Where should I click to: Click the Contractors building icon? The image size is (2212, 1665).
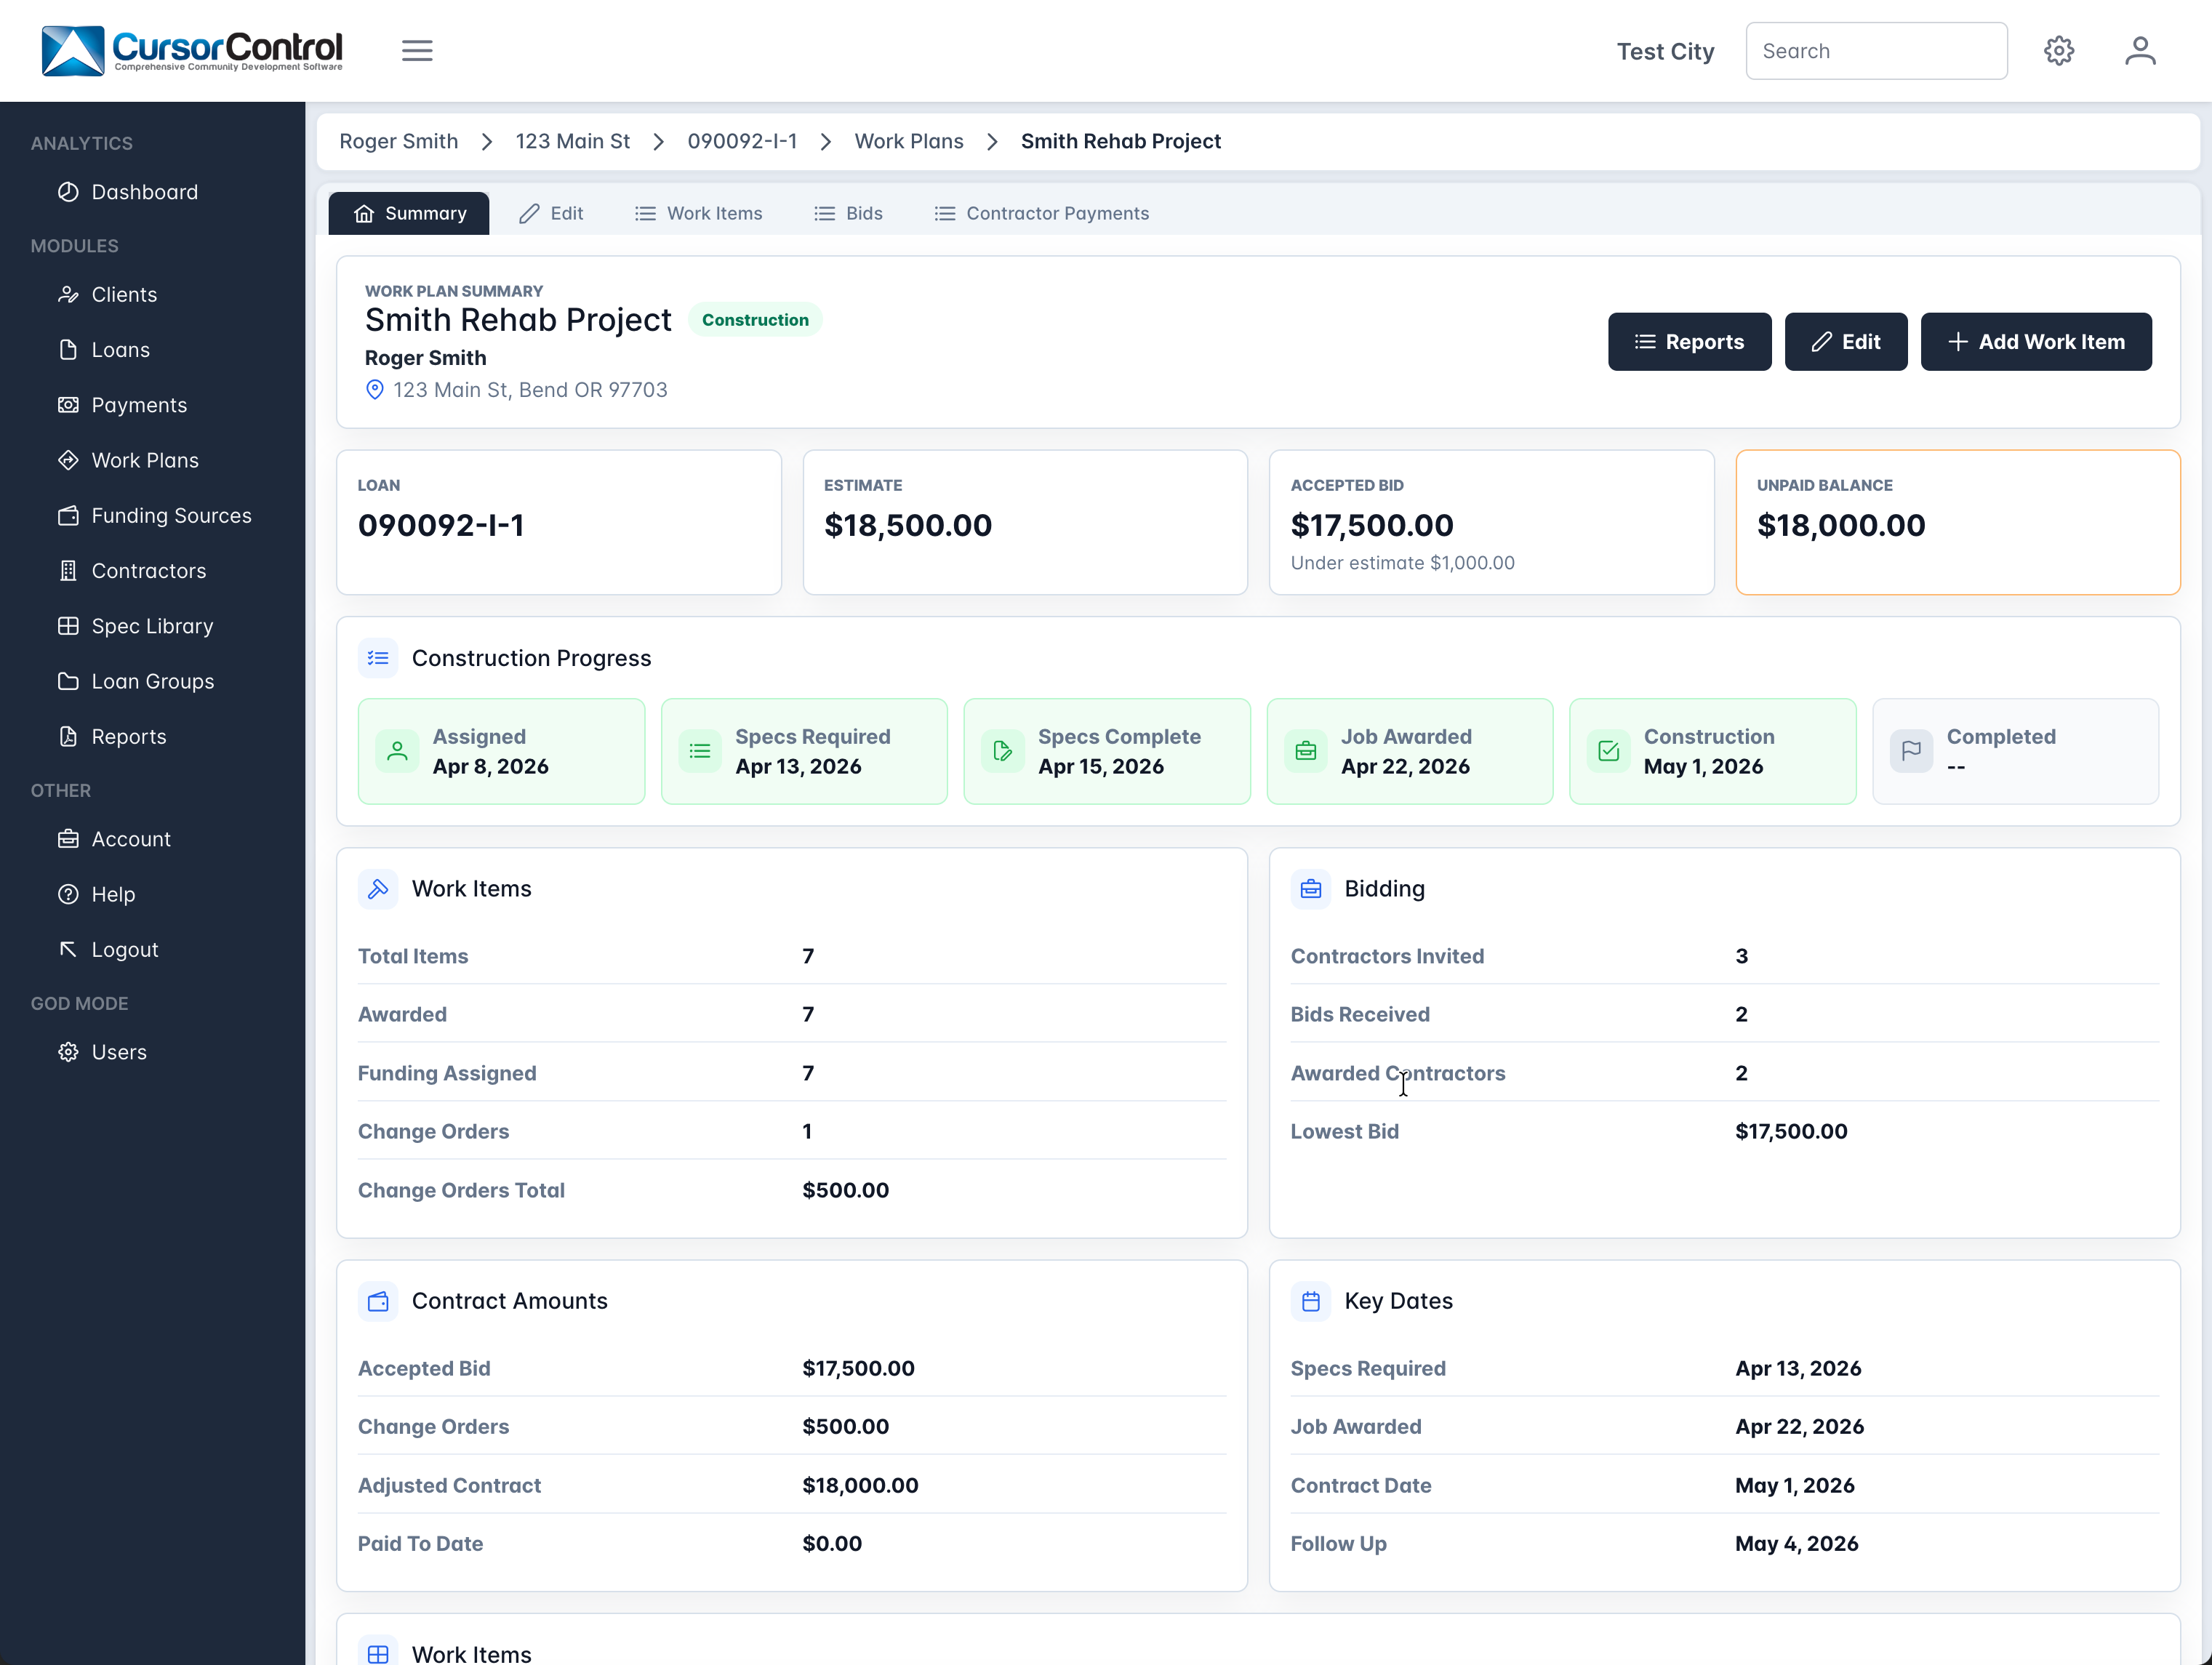click(68, 570)
